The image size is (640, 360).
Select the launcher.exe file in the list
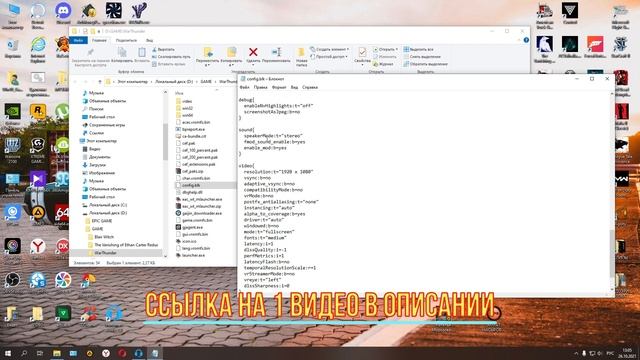(190, 255)
